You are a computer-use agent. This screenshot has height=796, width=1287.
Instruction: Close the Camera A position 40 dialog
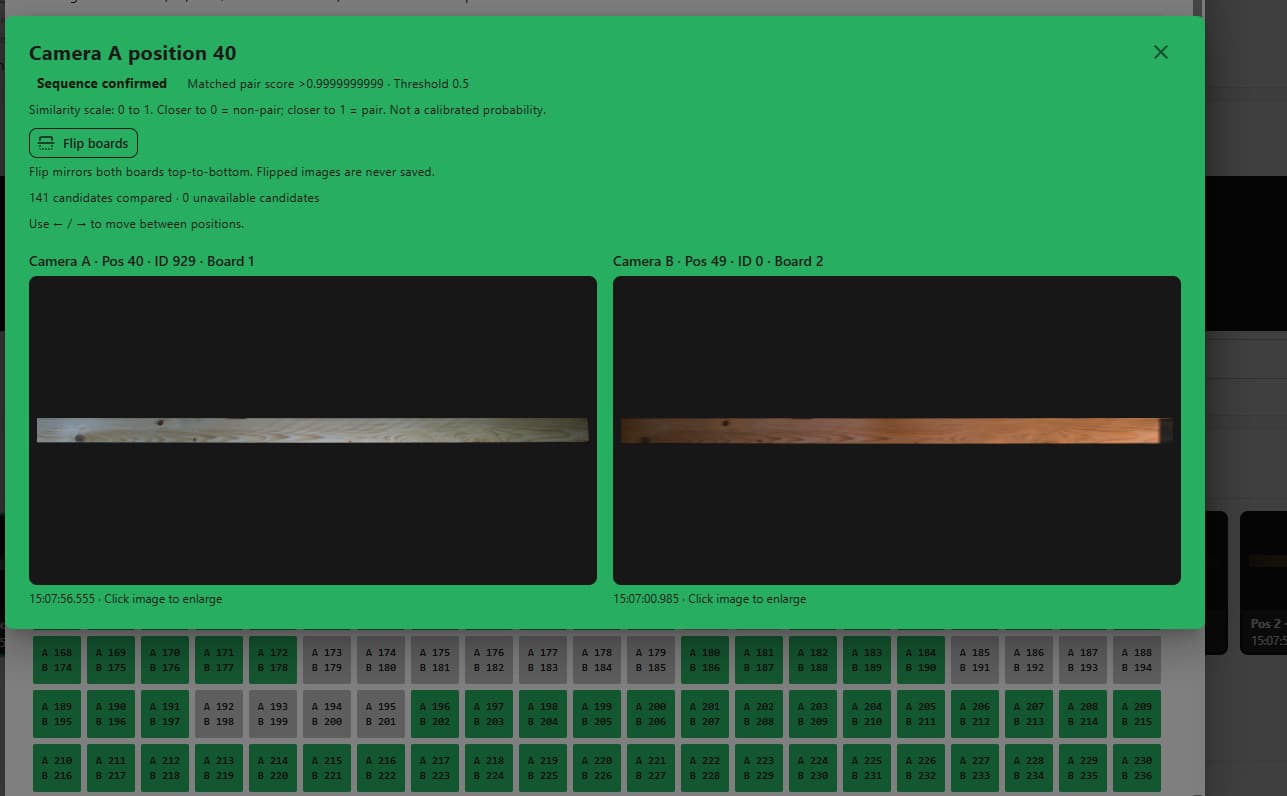click(x=1160, y=52)
